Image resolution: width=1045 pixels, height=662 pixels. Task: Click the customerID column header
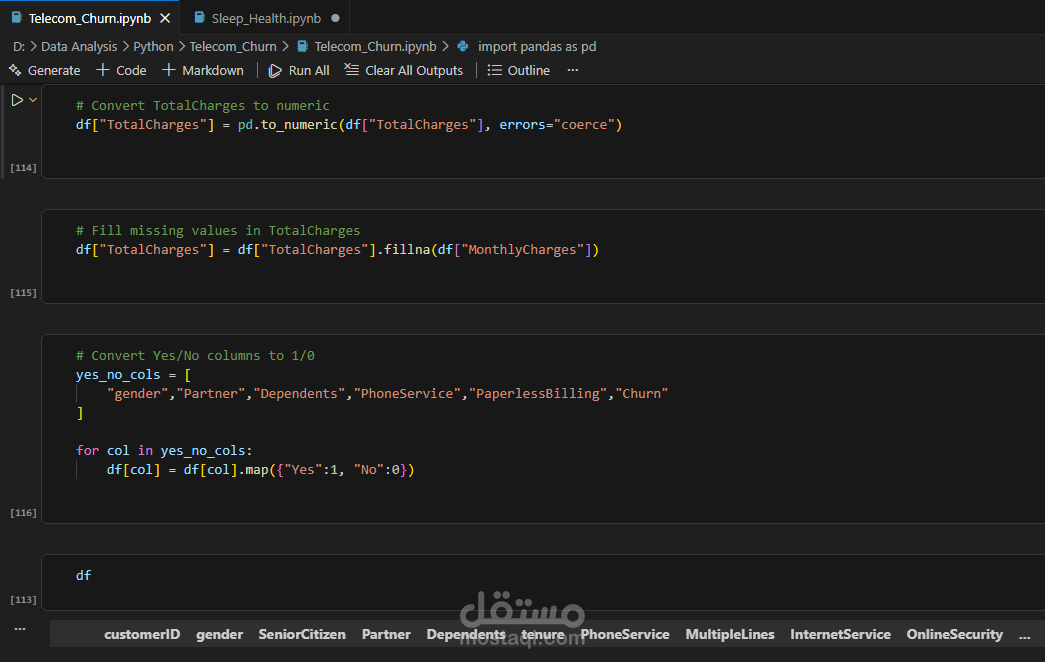(x=142, y=634)
